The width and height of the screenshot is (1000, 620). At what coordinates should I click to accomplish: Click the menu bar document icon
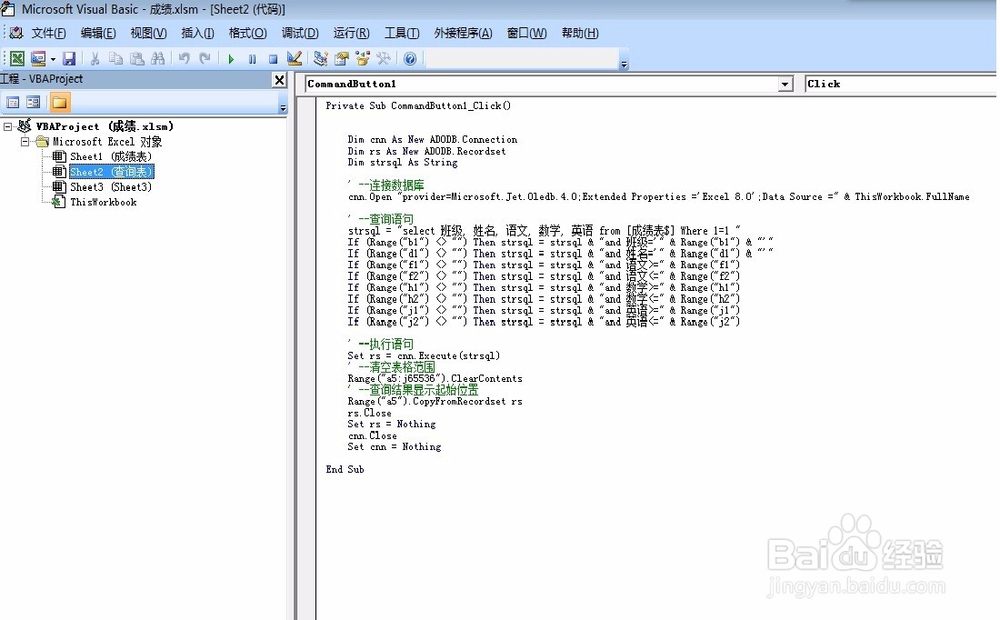click(17, 33)
